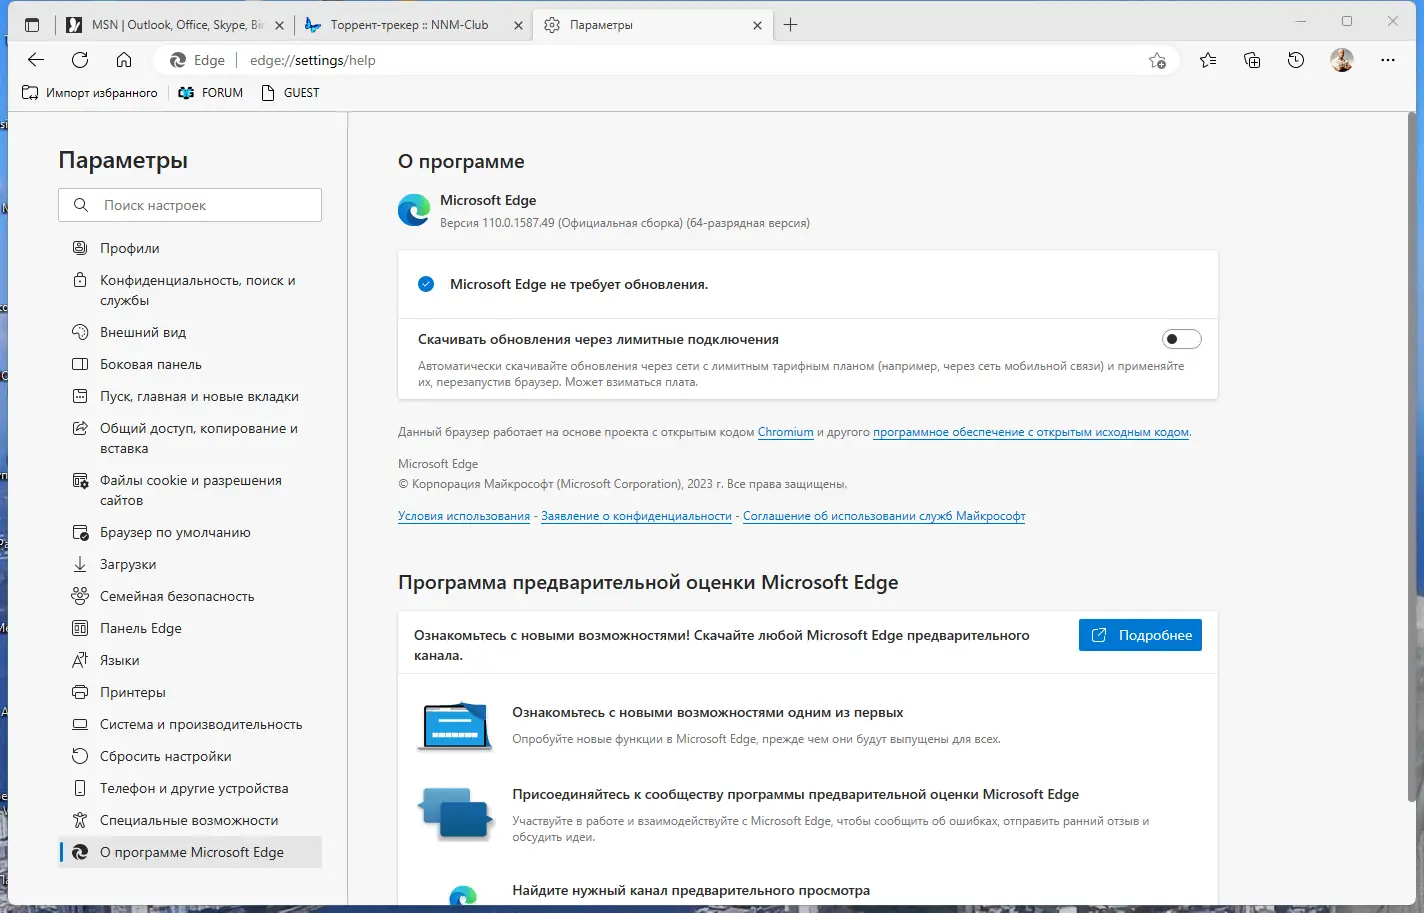Open Профили settings section
This screenshot has width=1424, height=913.
coord(190,248)
